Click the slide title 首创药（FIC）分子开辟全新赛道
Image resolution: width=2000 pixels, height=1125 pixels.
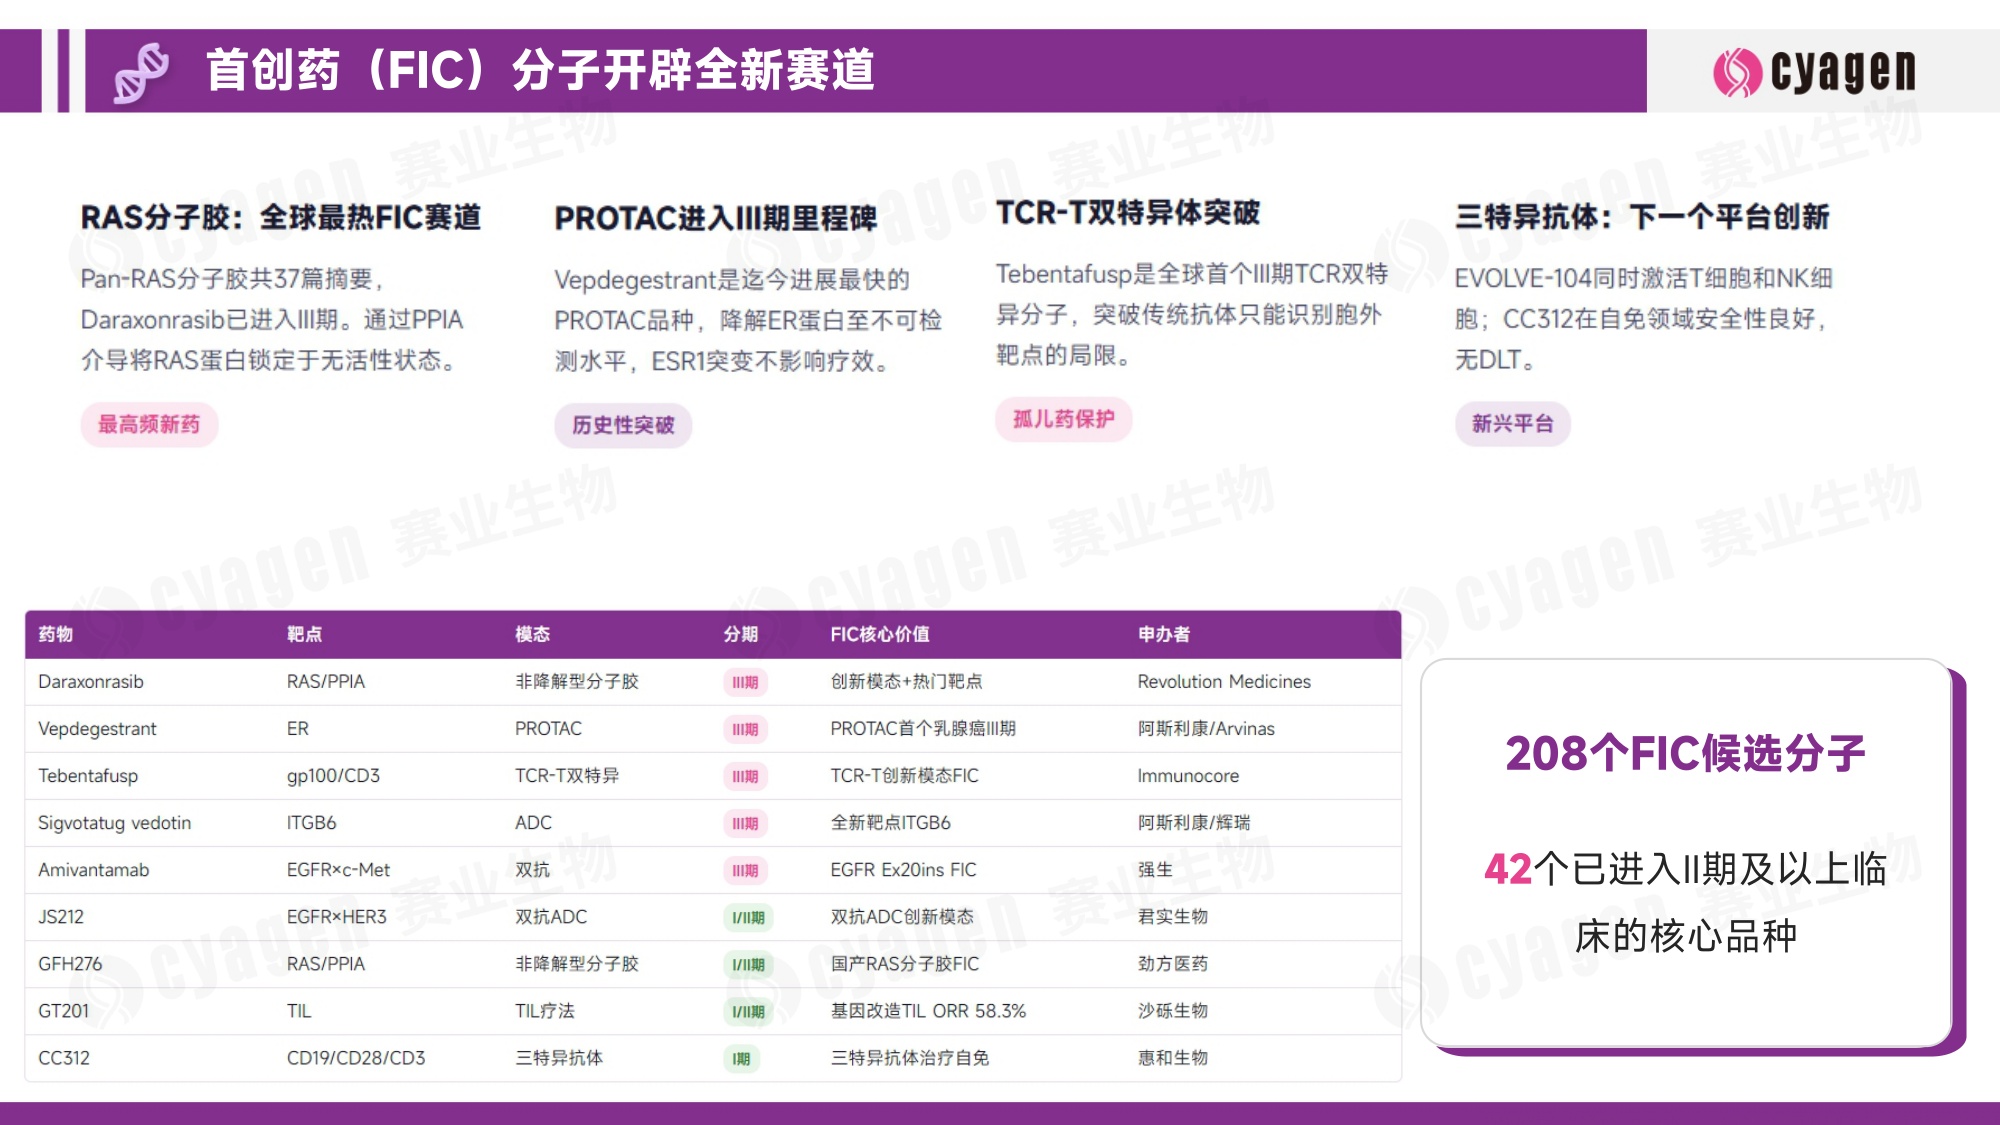tap(540, 70)
